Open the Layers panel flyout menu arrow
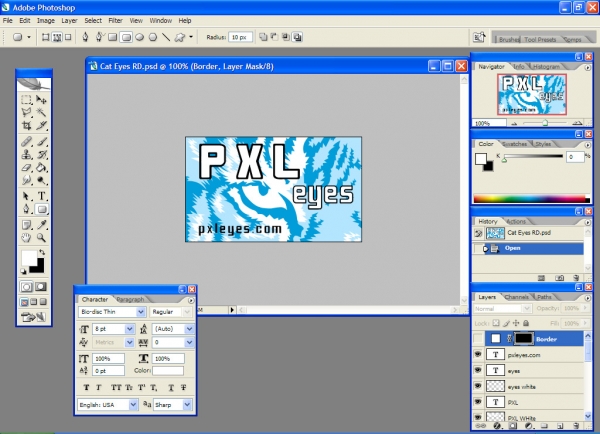The height and width of the screenshot is (434, 600). pos(588,297)
